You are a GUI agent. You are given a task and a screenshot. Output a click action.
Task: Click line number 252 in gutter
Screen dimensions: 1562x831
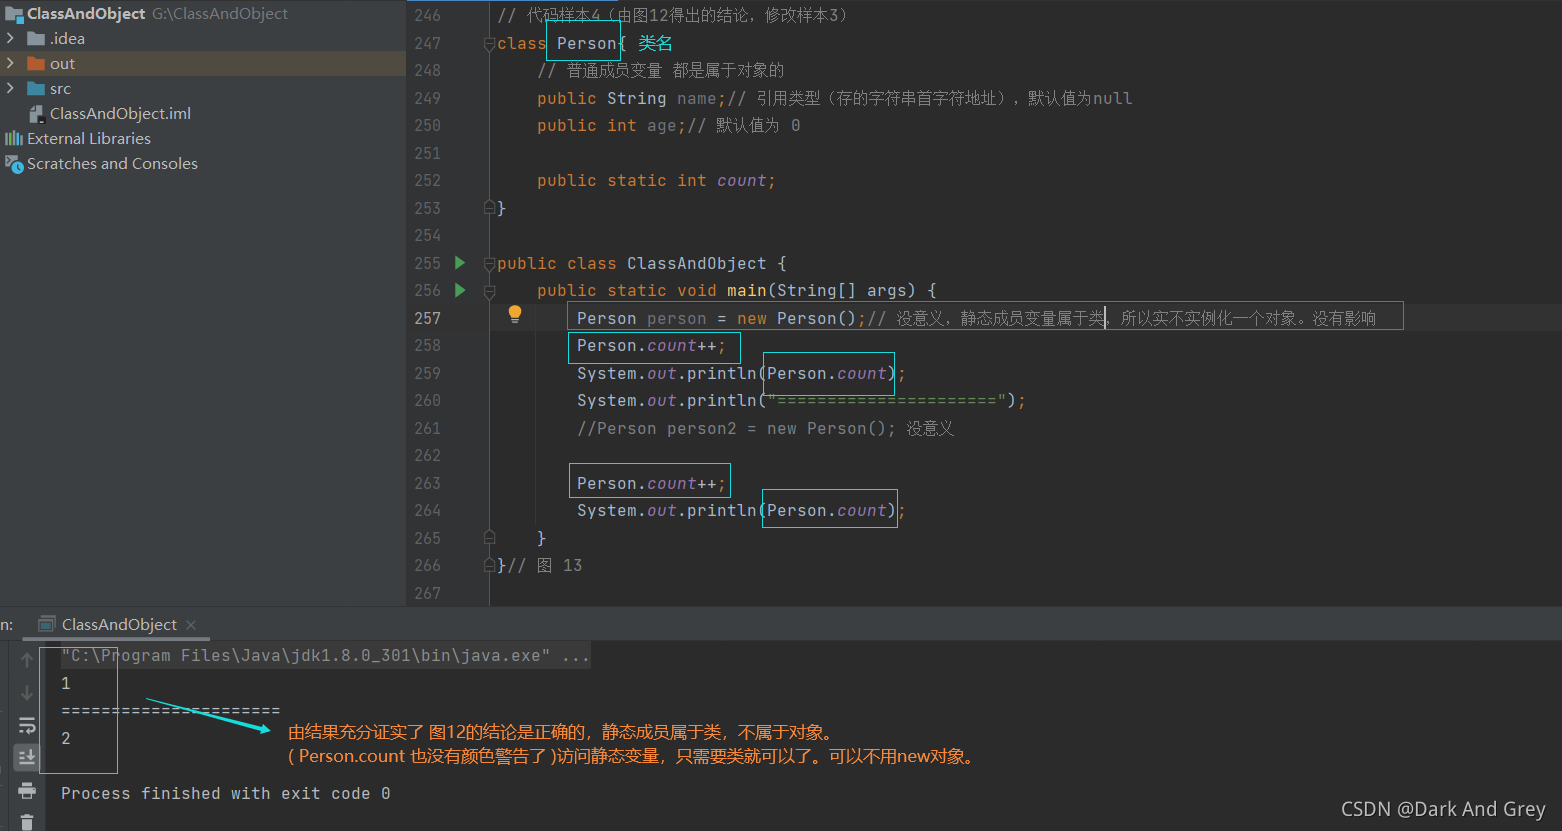tap(427, 180)
